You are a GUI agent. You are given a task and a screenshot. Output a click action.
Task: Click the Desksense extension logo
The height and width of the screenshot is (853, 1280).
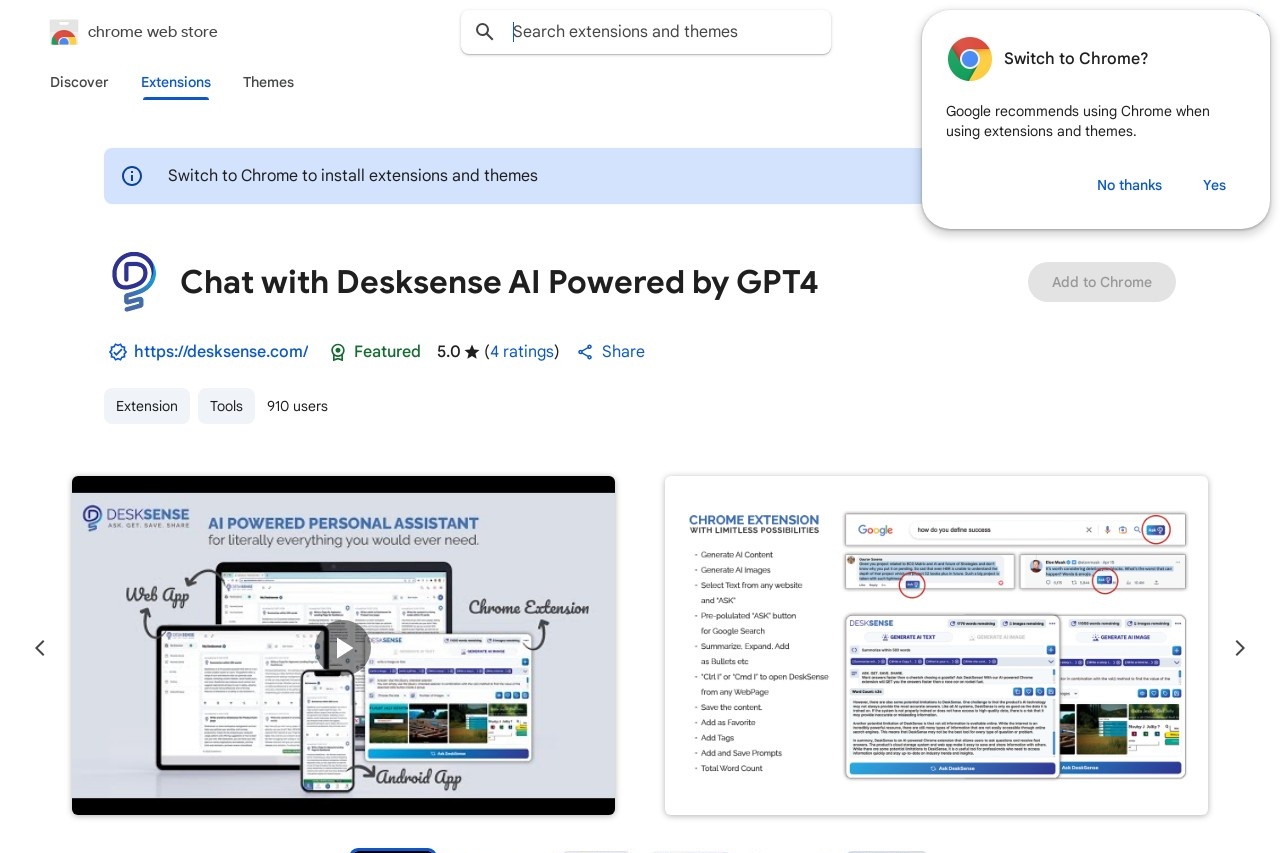[133, 282]
